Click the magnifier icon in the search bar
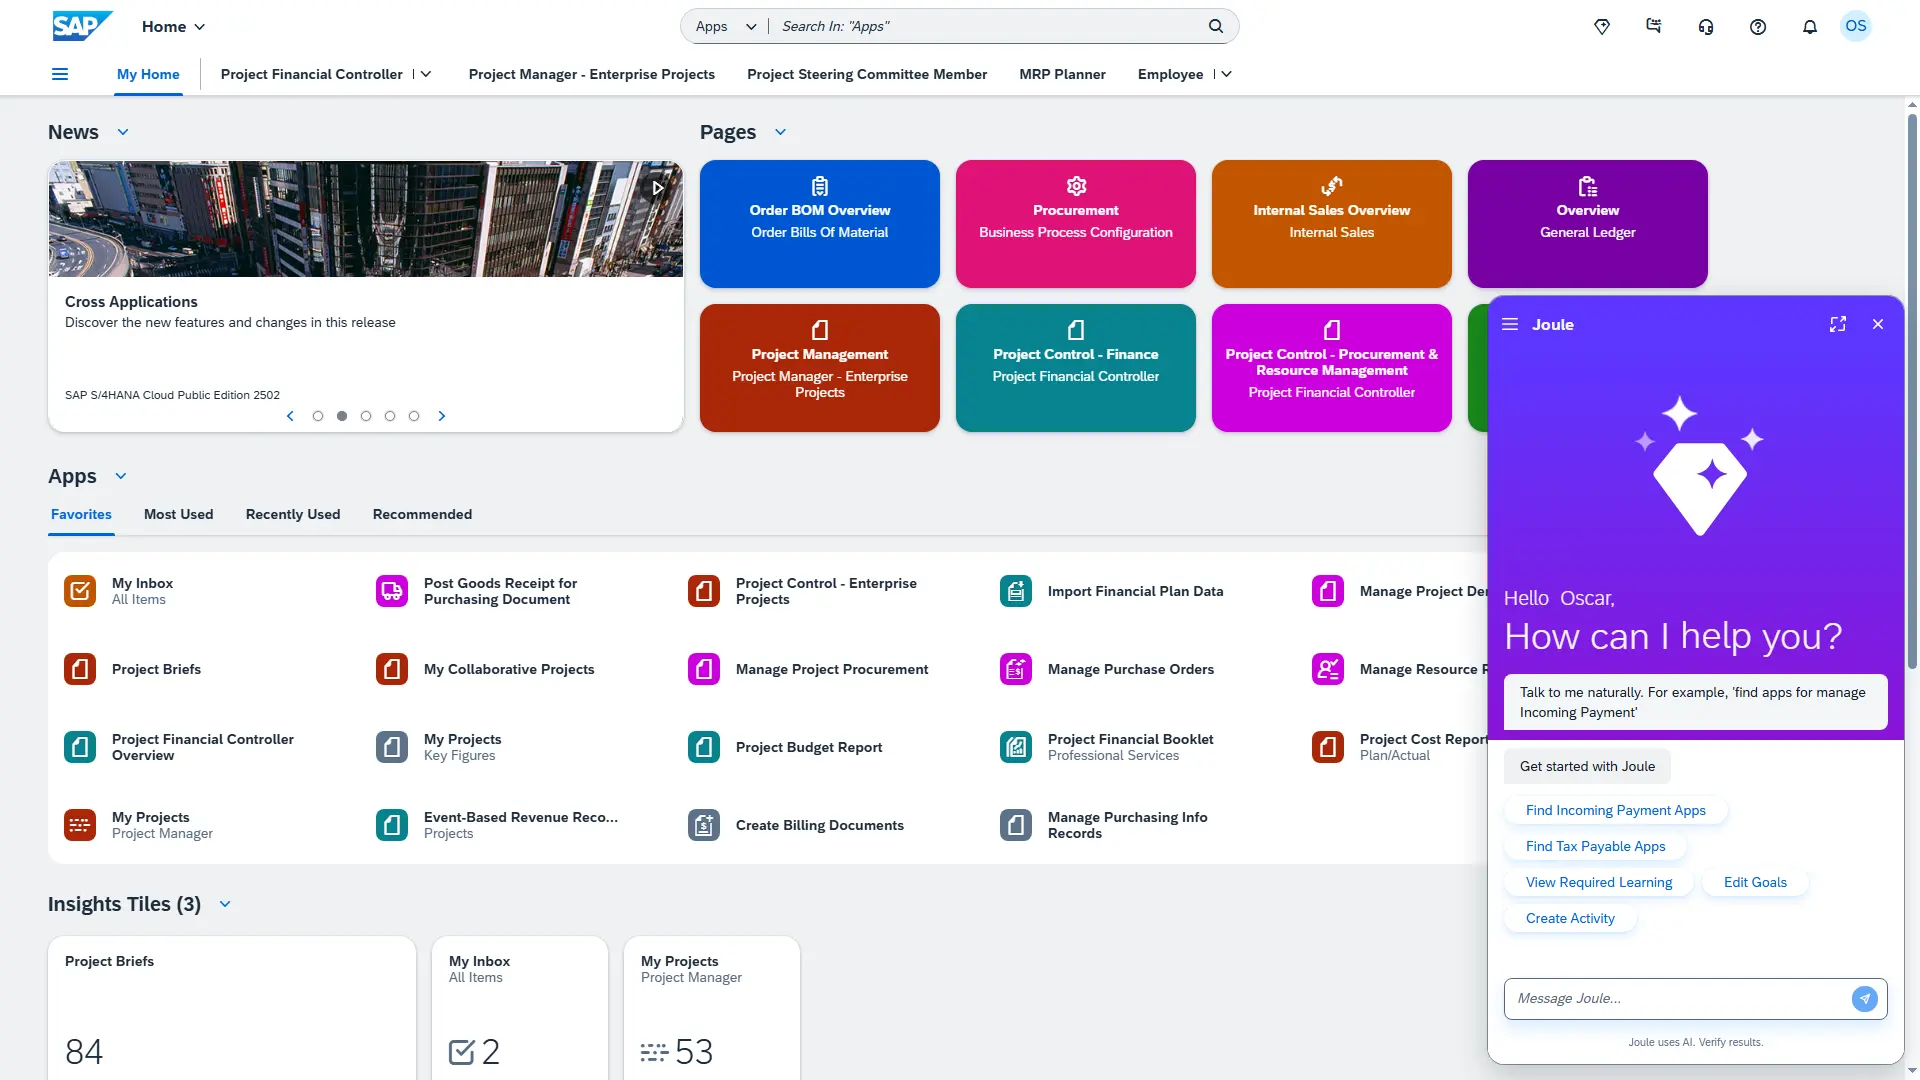Viewport: 1920px width, 1080px height. point(1215,26)
